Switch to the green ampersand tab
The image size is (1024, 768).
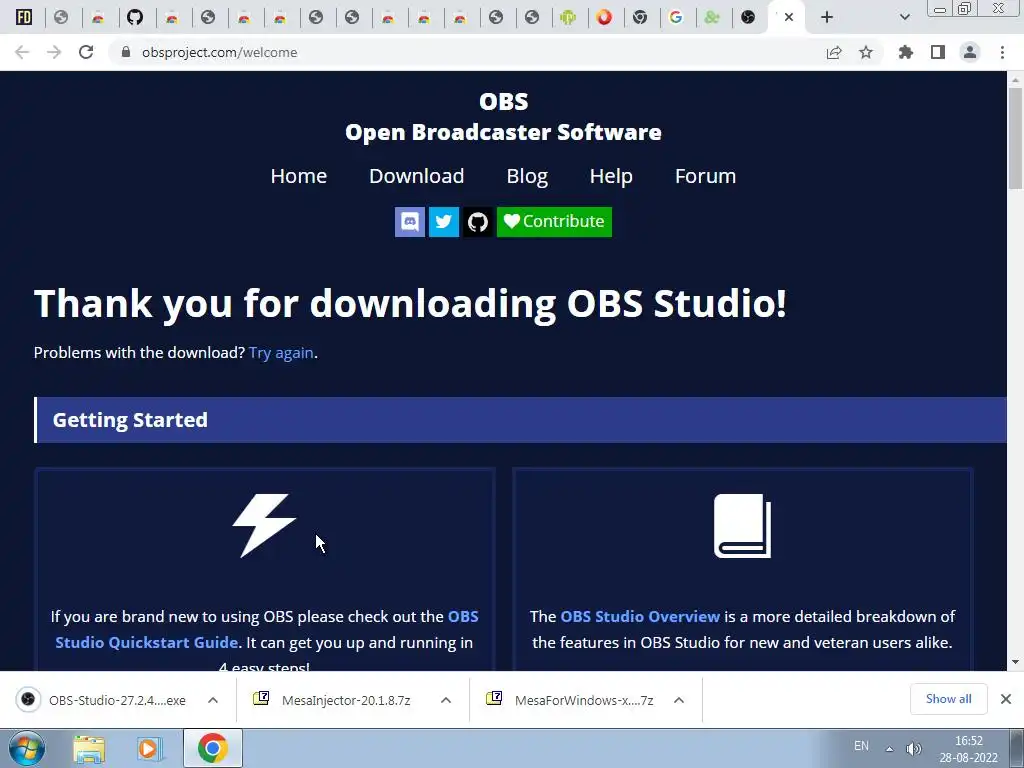coord(712,17)
